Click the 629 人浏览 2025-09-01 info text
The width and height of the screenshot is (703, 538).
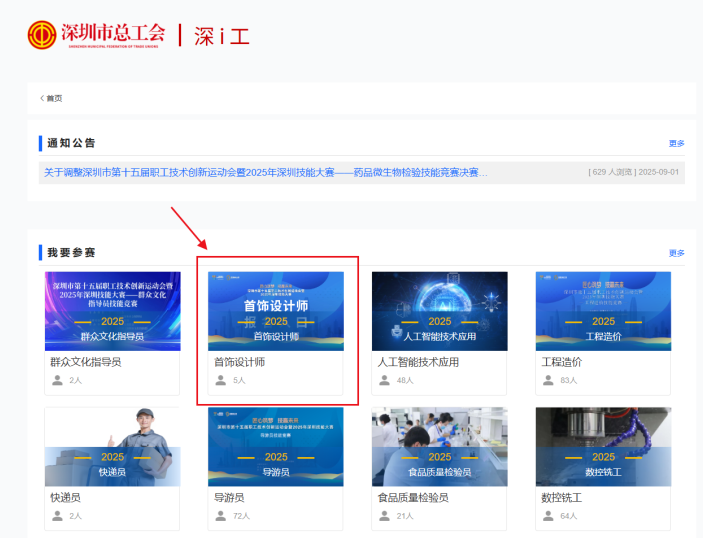634,172
